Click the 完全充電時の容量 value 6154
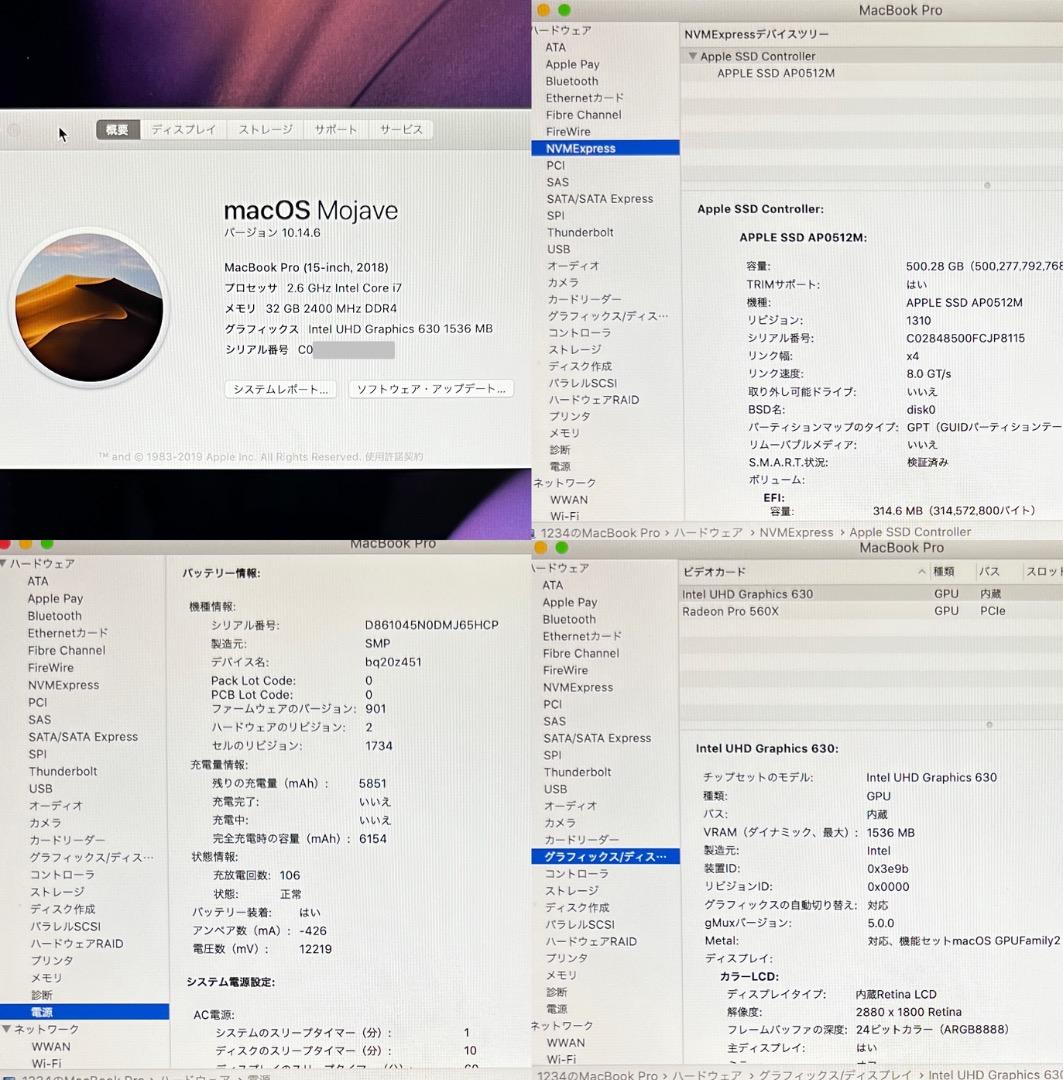Screen dimensions: 1063x1080 click(373, 839)
